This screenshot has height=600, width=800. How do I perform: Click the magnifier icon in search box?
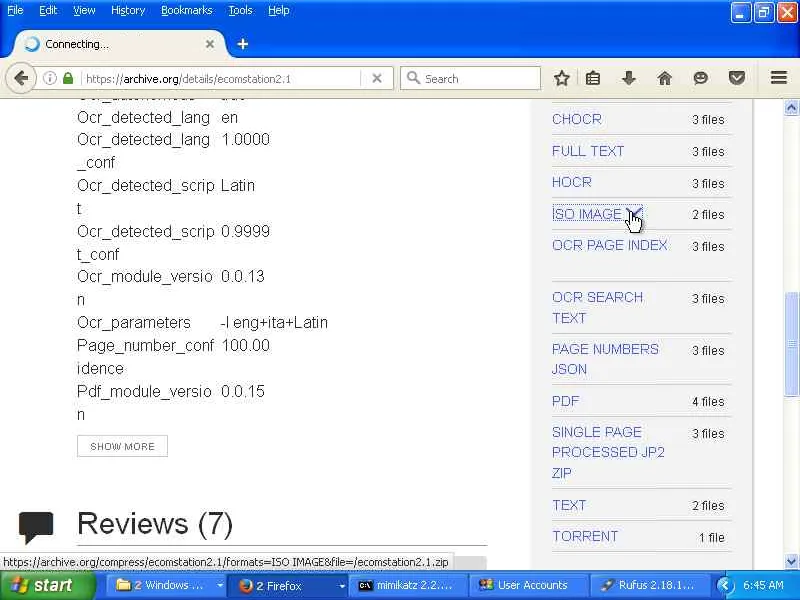(x=413, y=78)
